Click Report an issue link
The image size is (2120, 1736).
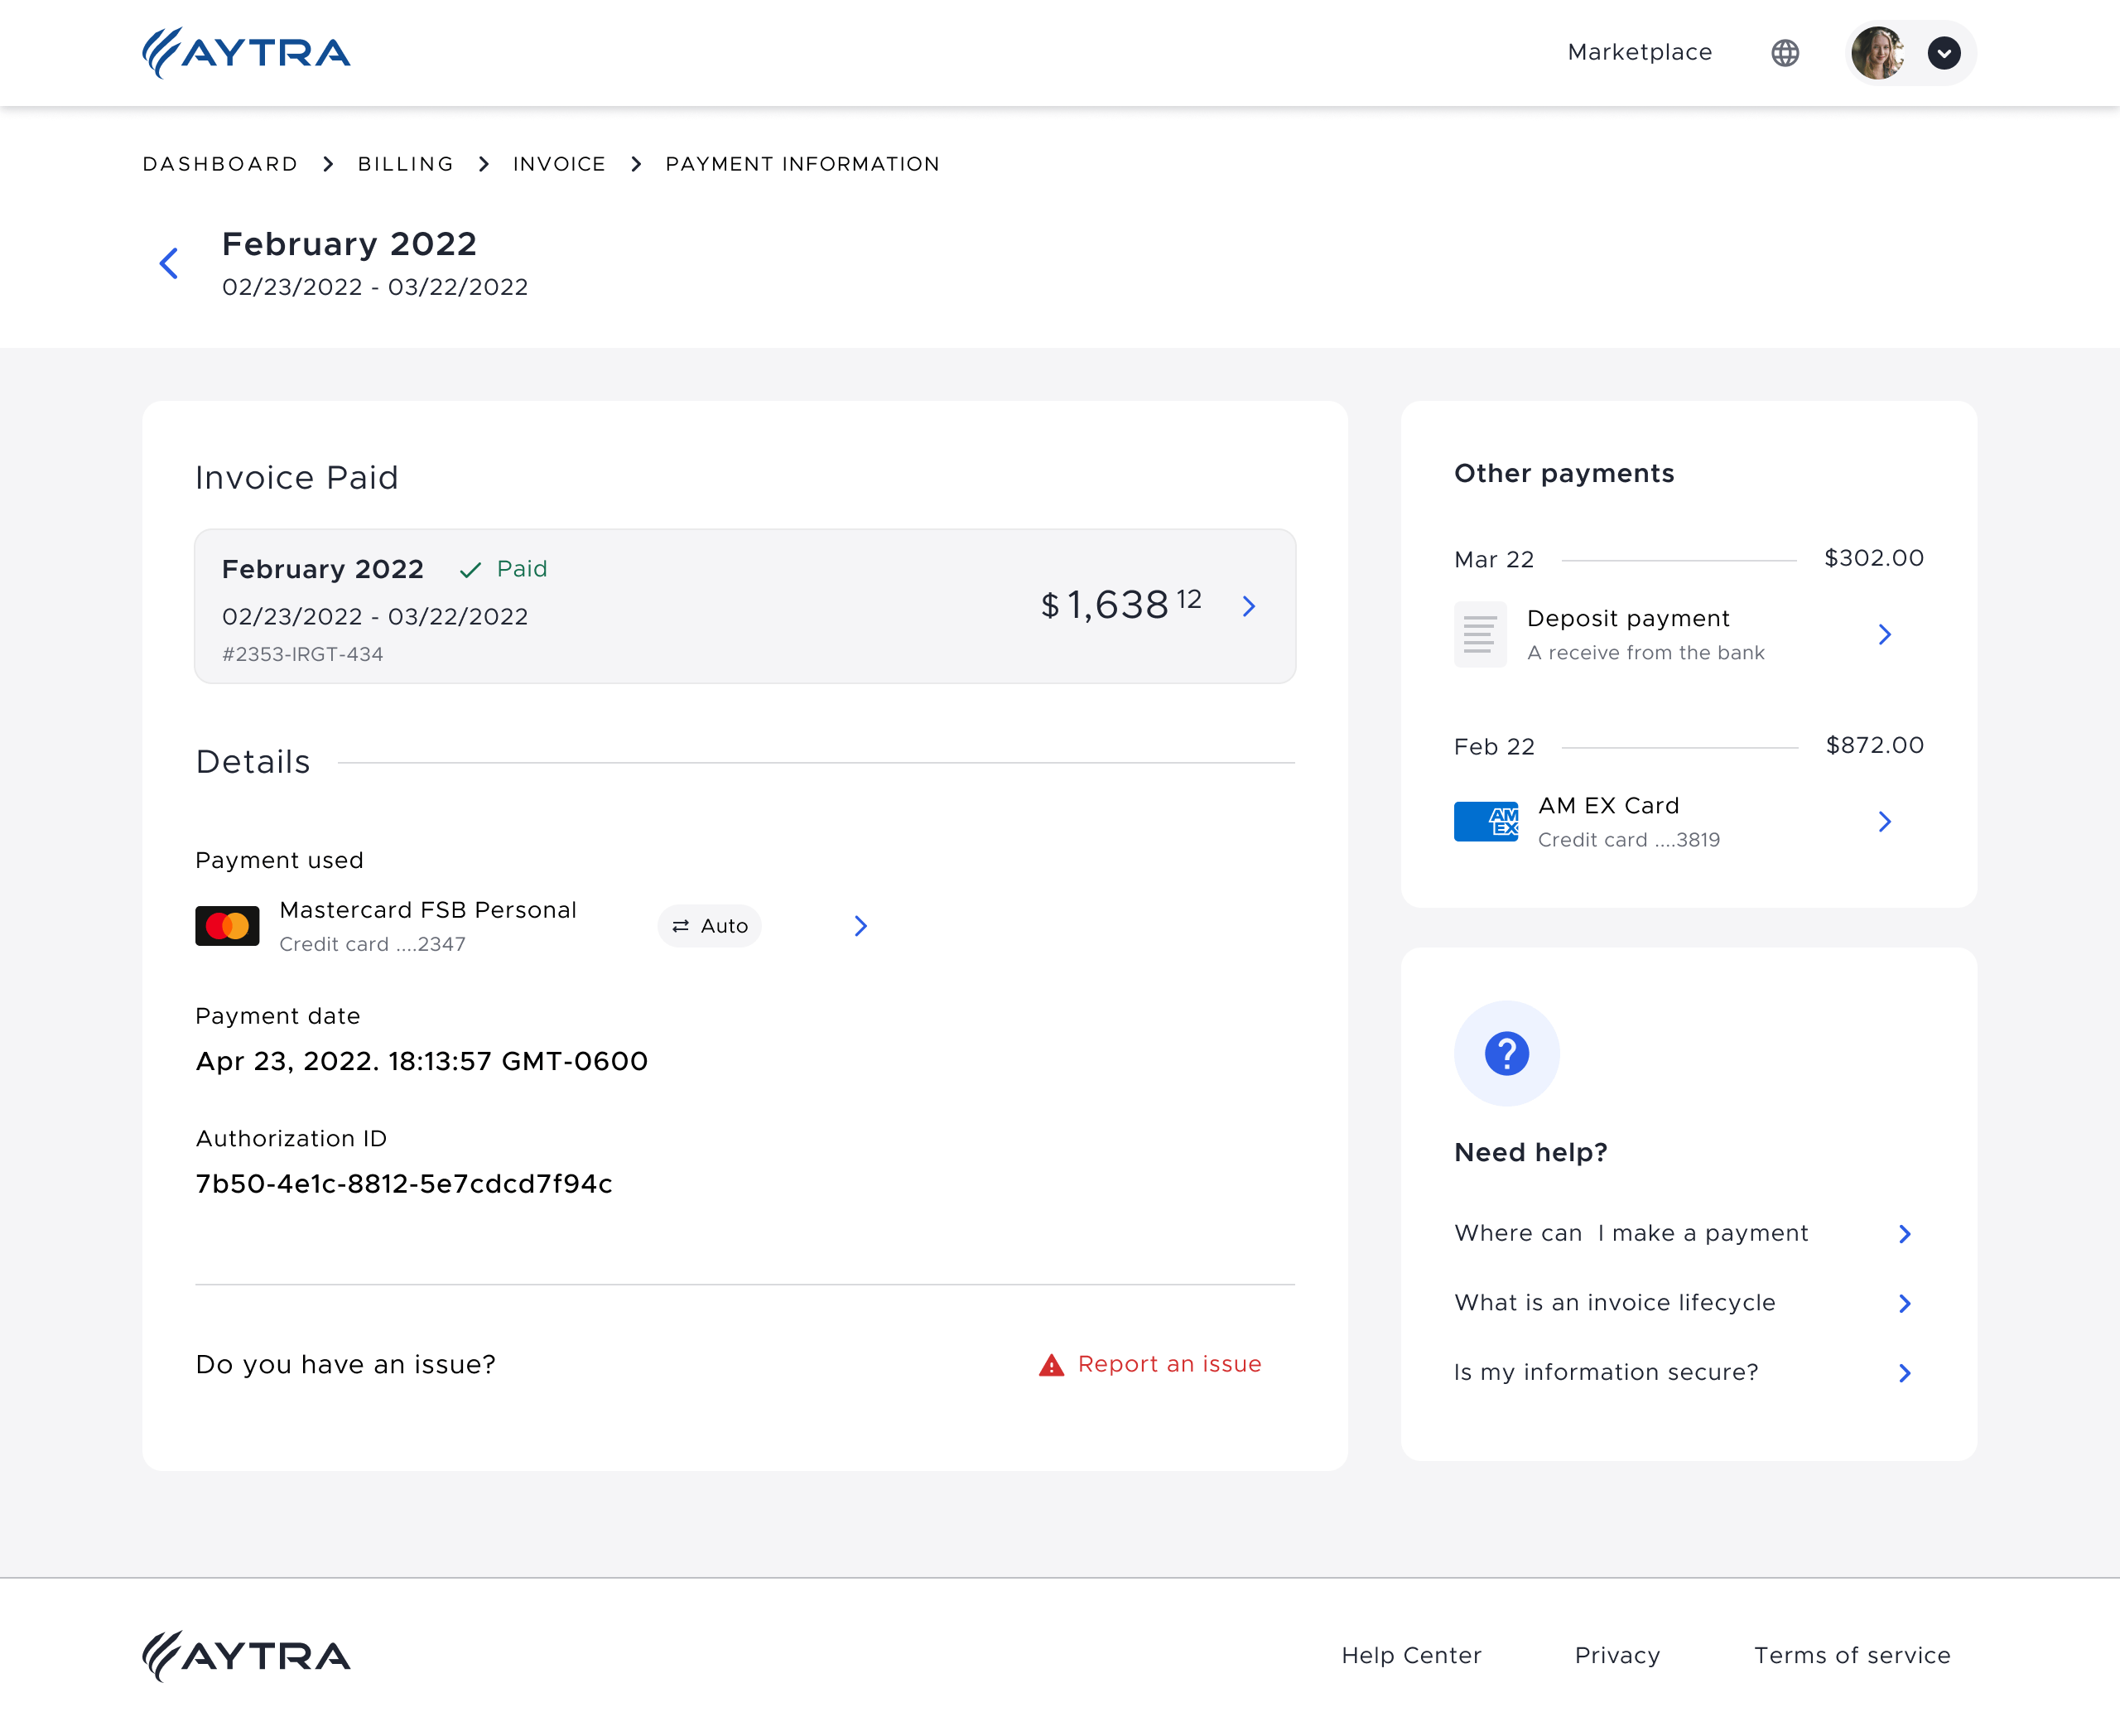tap(1169, 1364)
